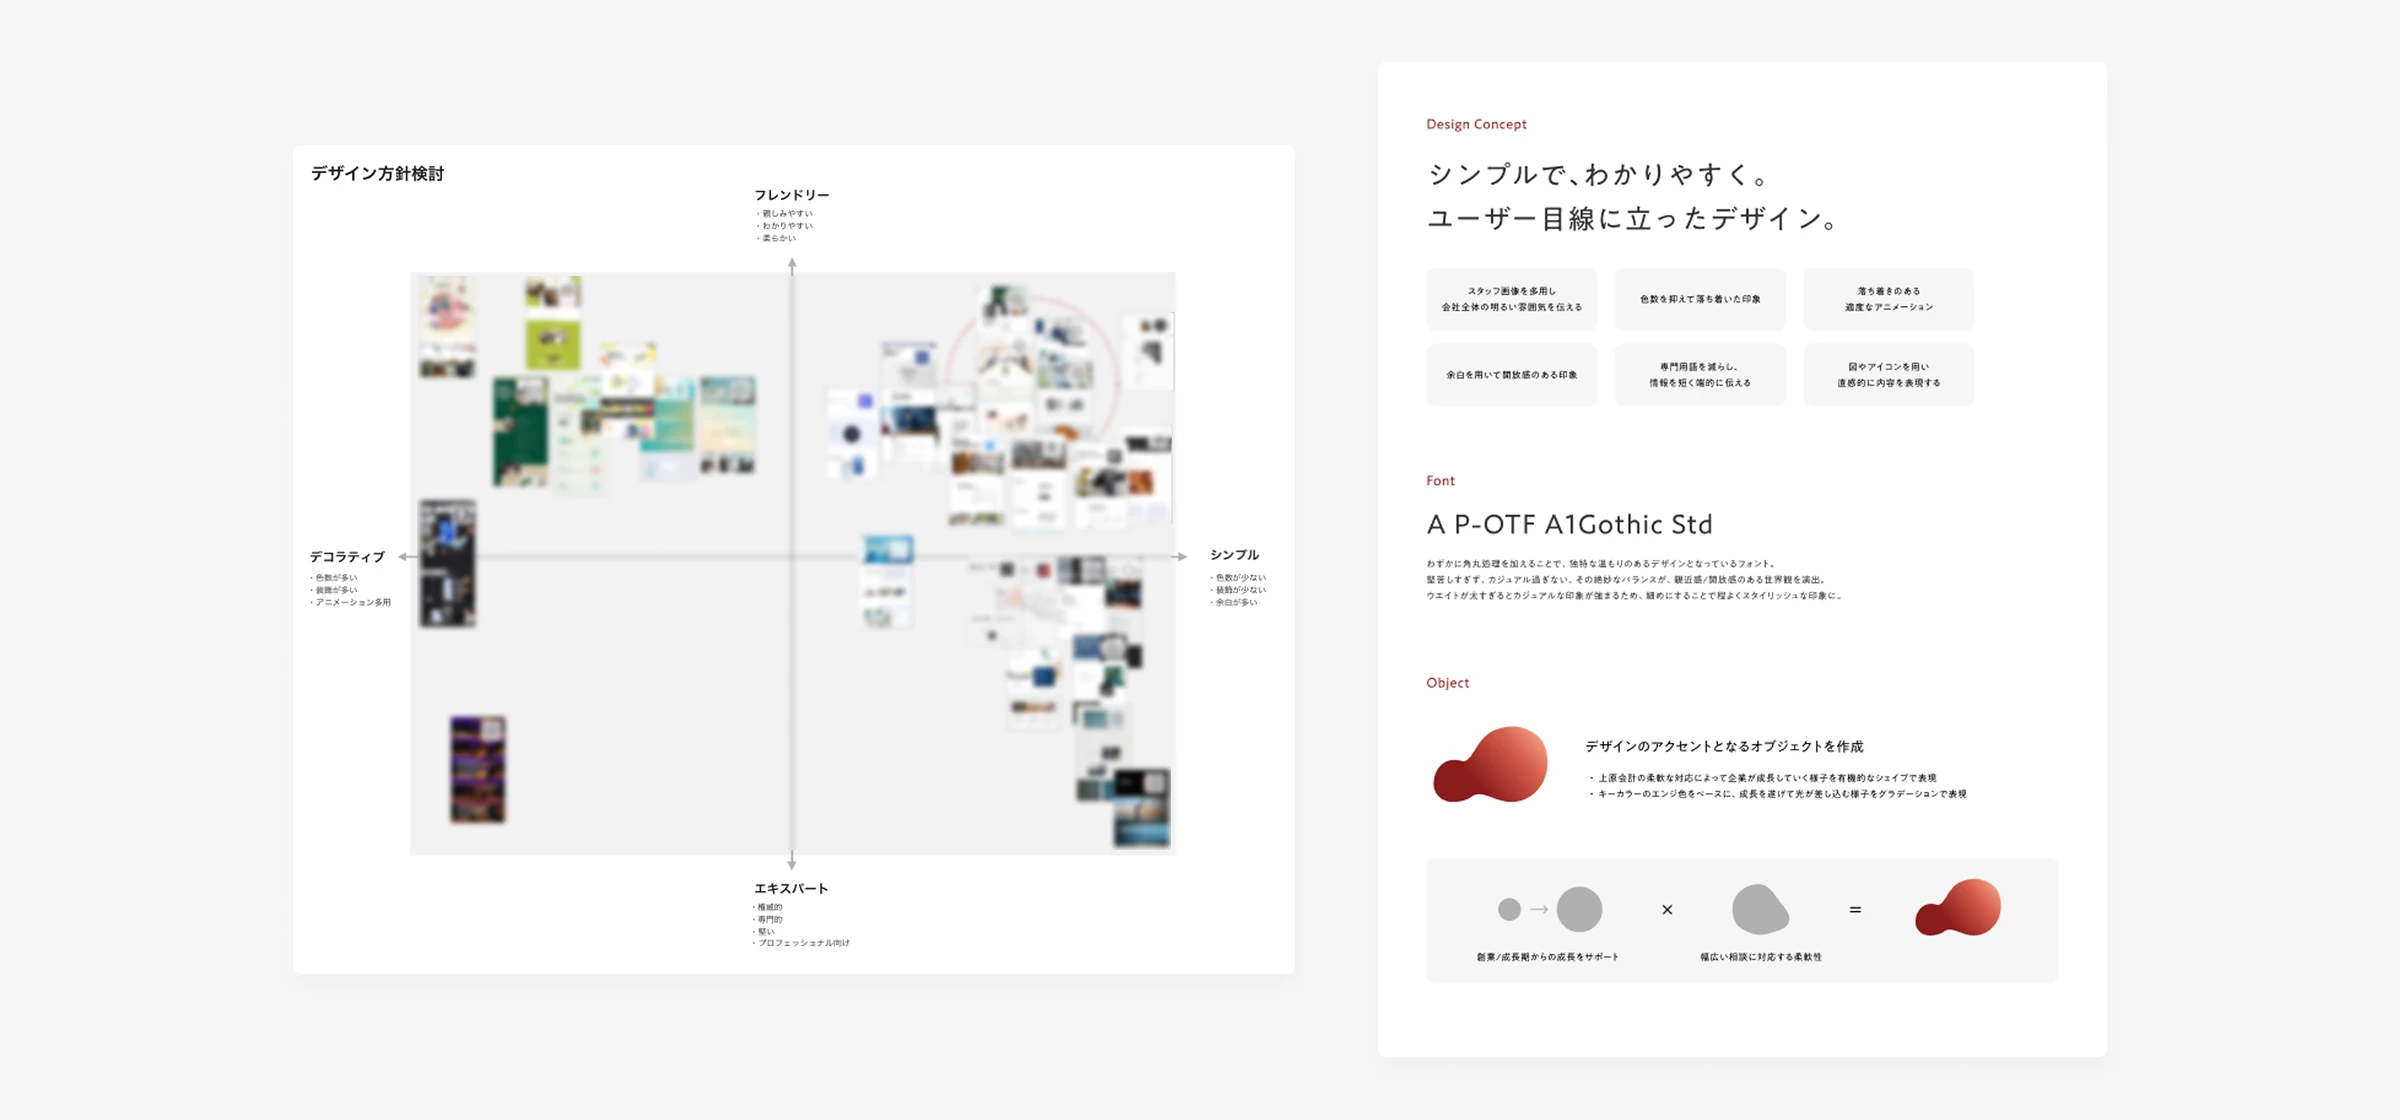Click the Design Concept heading
Viewport: 2400px width, 1120px height.
tap(1476, 124)
